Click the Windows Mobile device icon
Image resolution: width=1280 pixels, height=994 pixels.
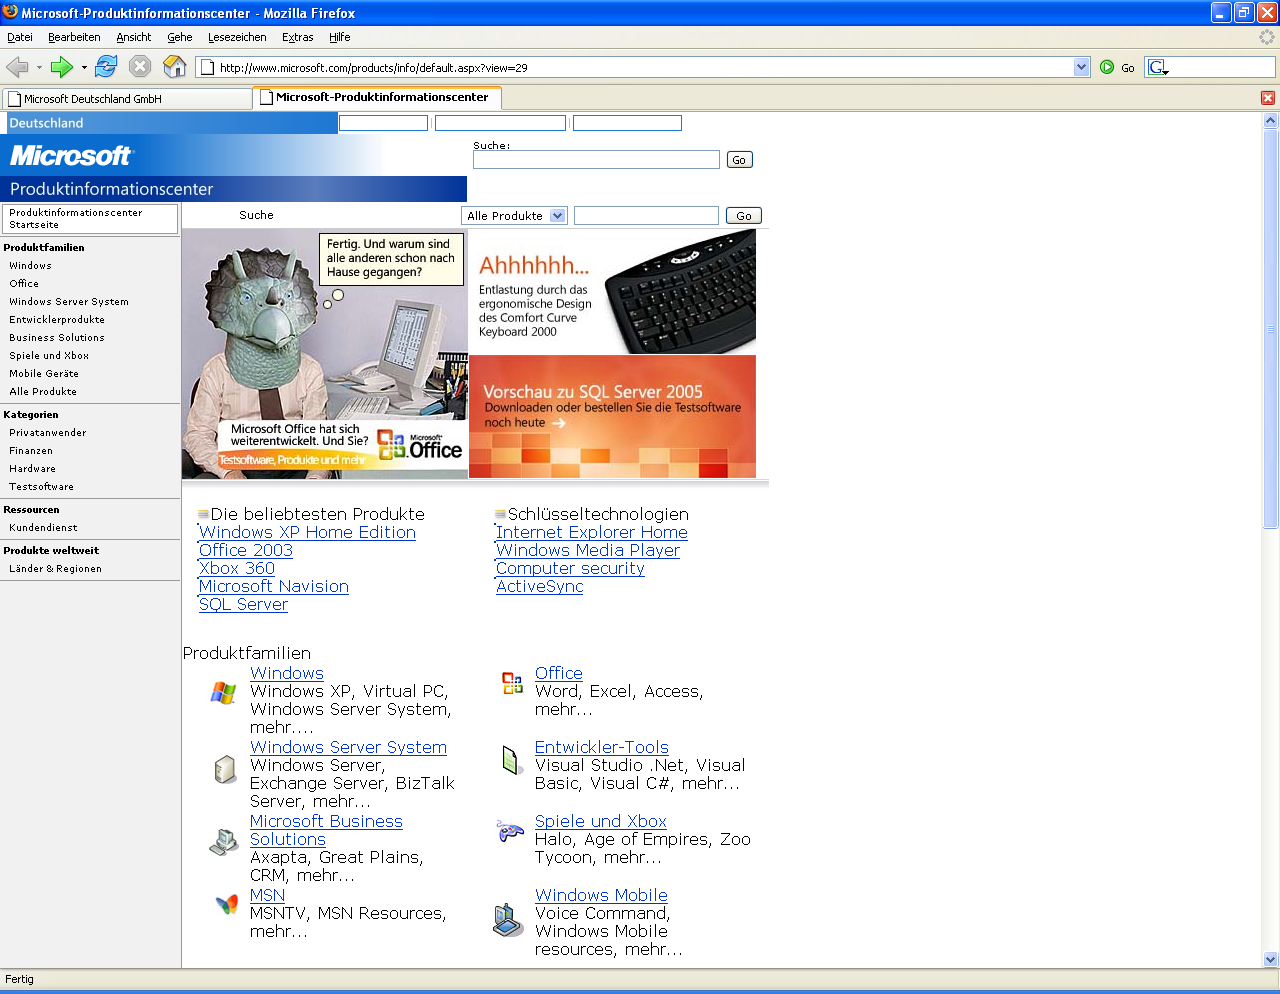[508, 920]
